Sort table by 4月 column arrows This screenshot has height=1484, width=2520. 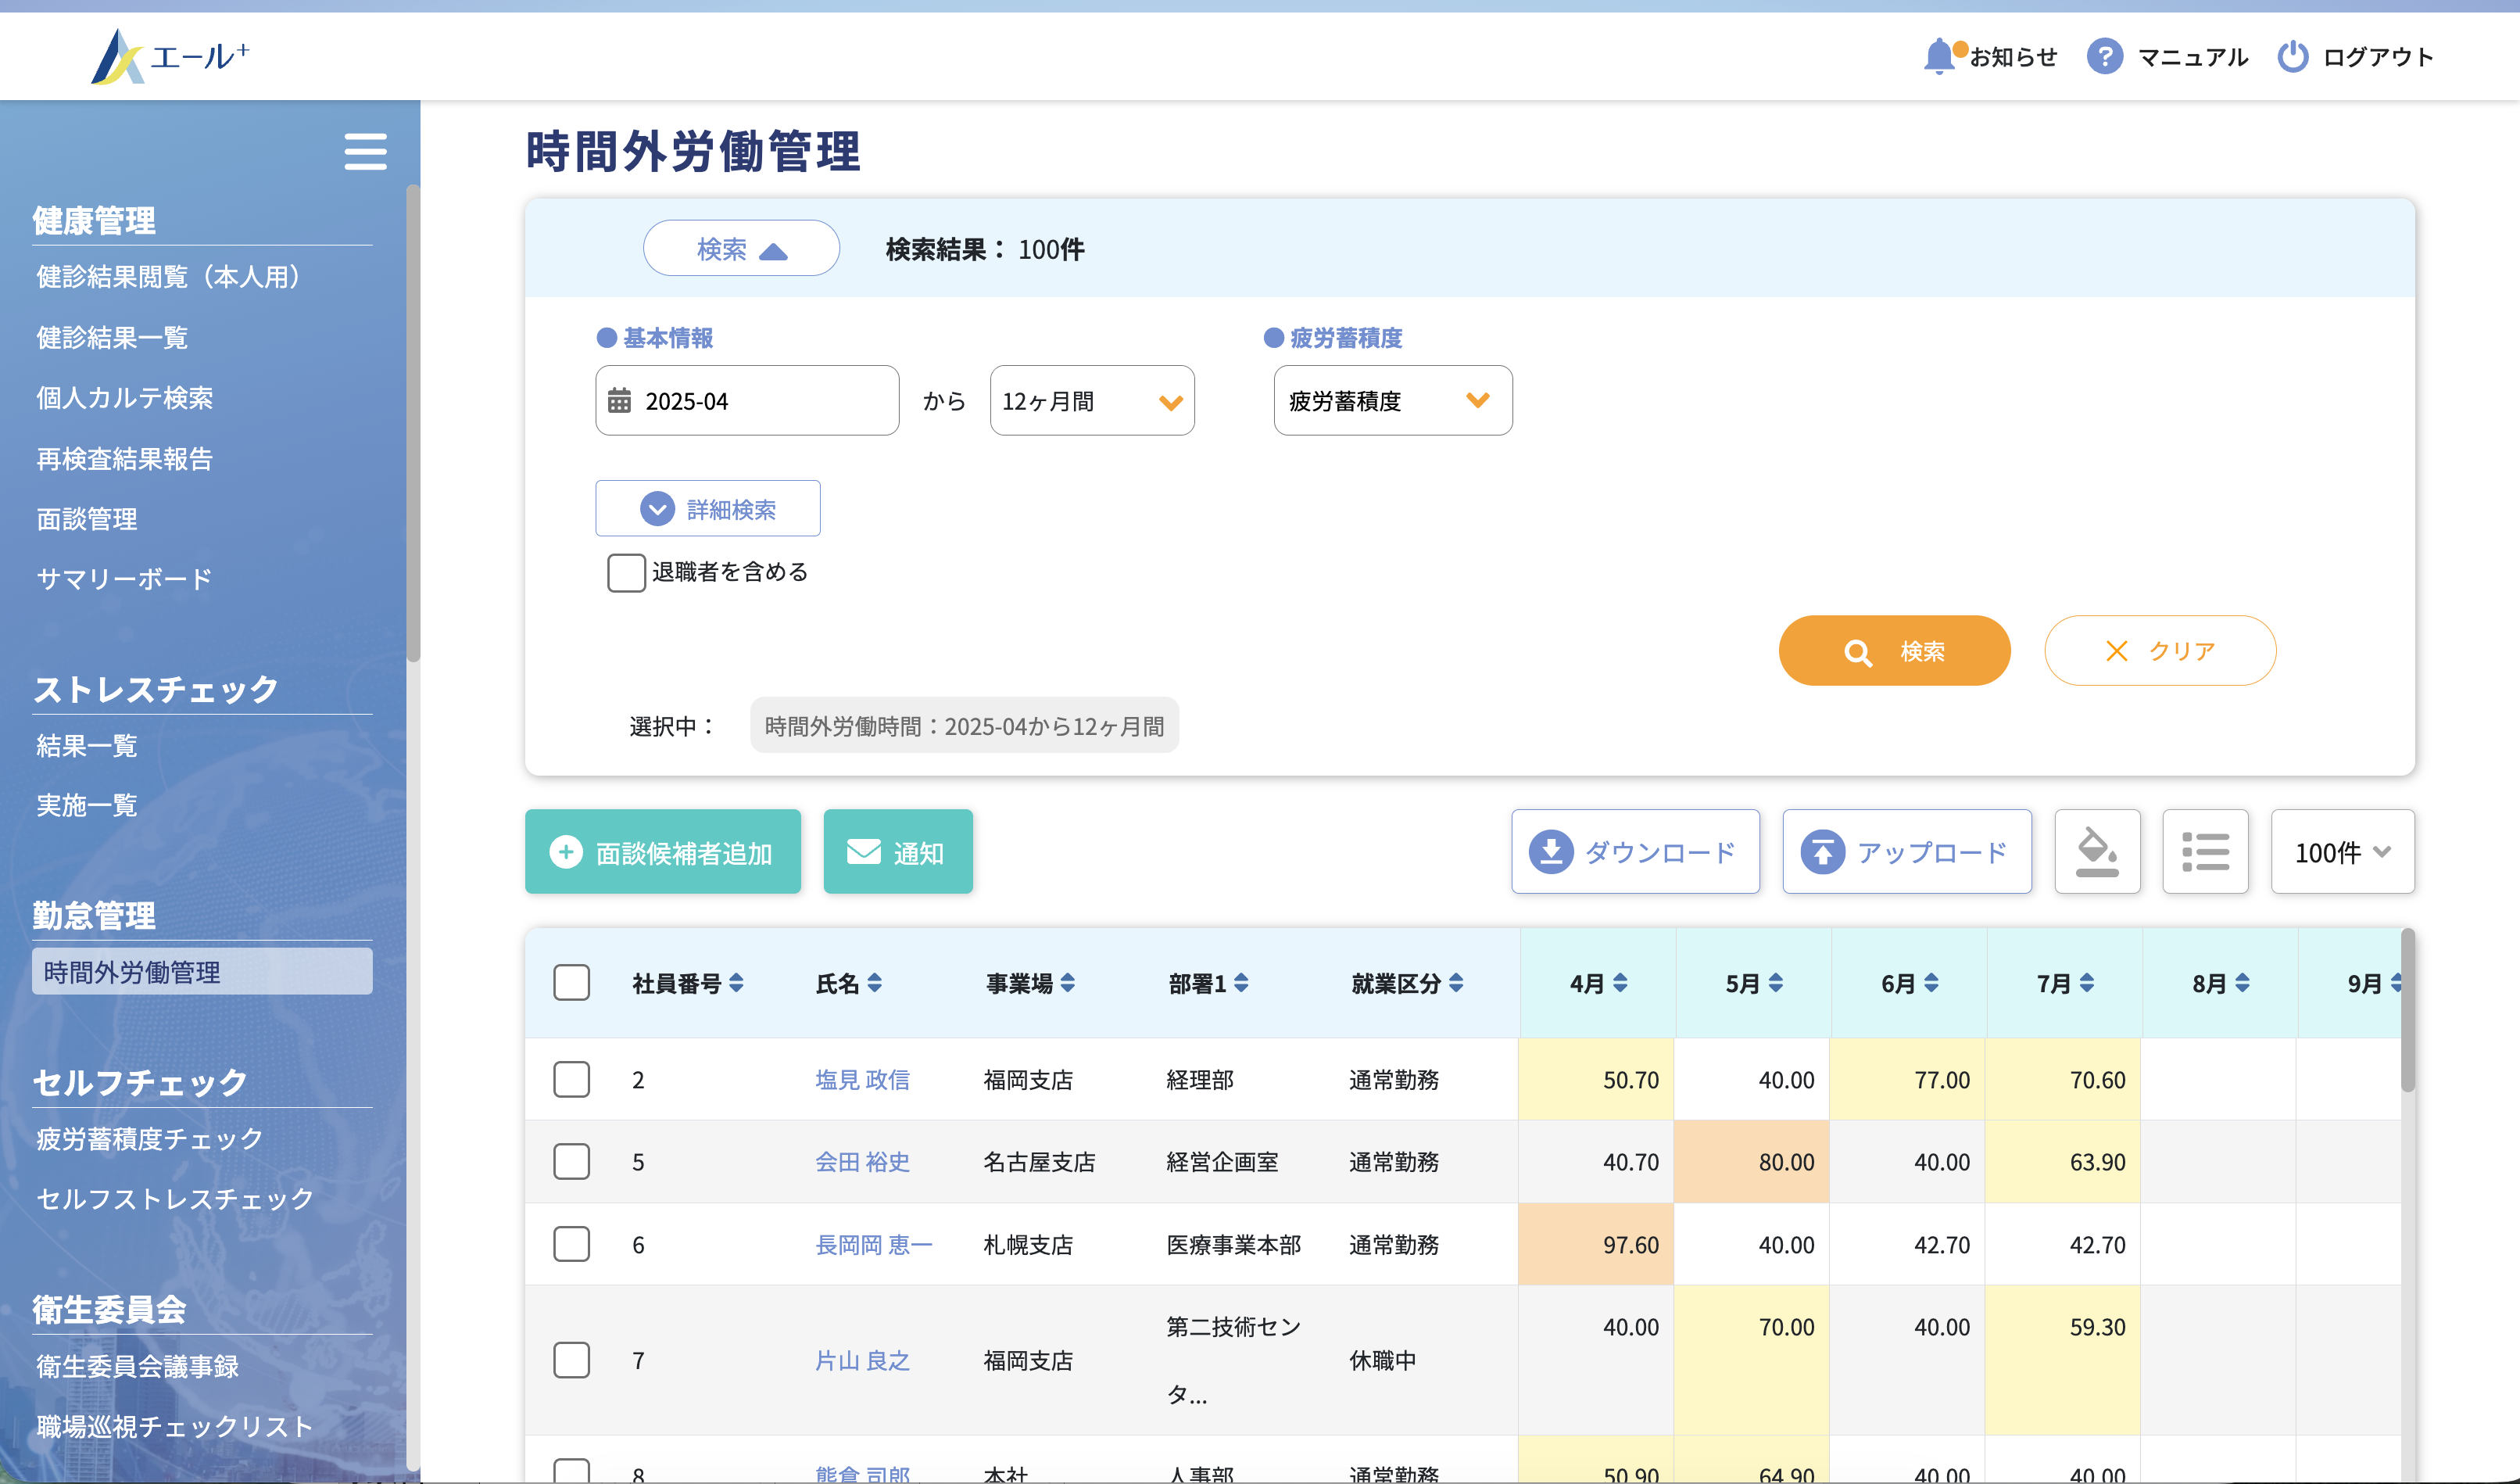tap(1620, 983)
